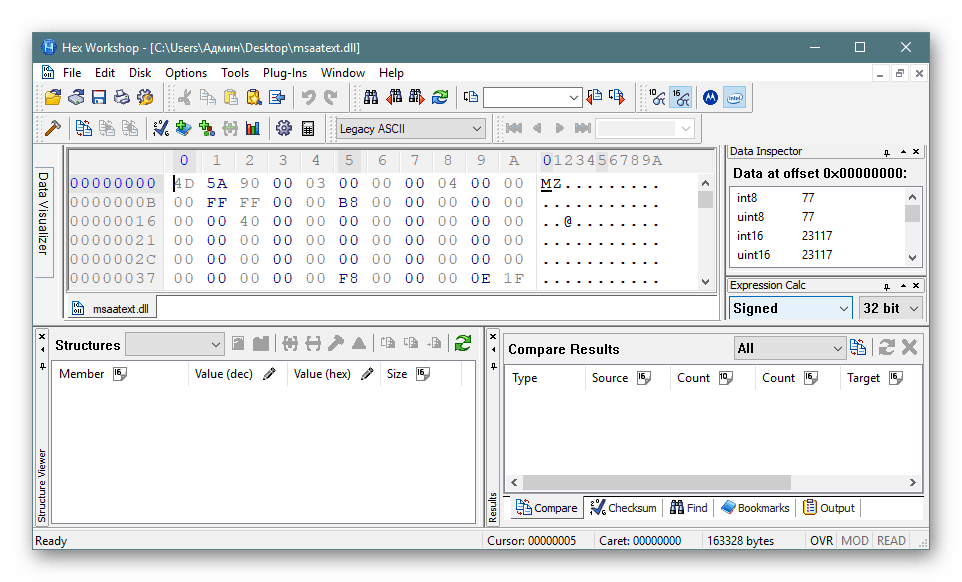The height and width of the screenshot is (582, 962).
Task: Toggle decimal offset view (10 glasses)
Action: pos(657,97)
